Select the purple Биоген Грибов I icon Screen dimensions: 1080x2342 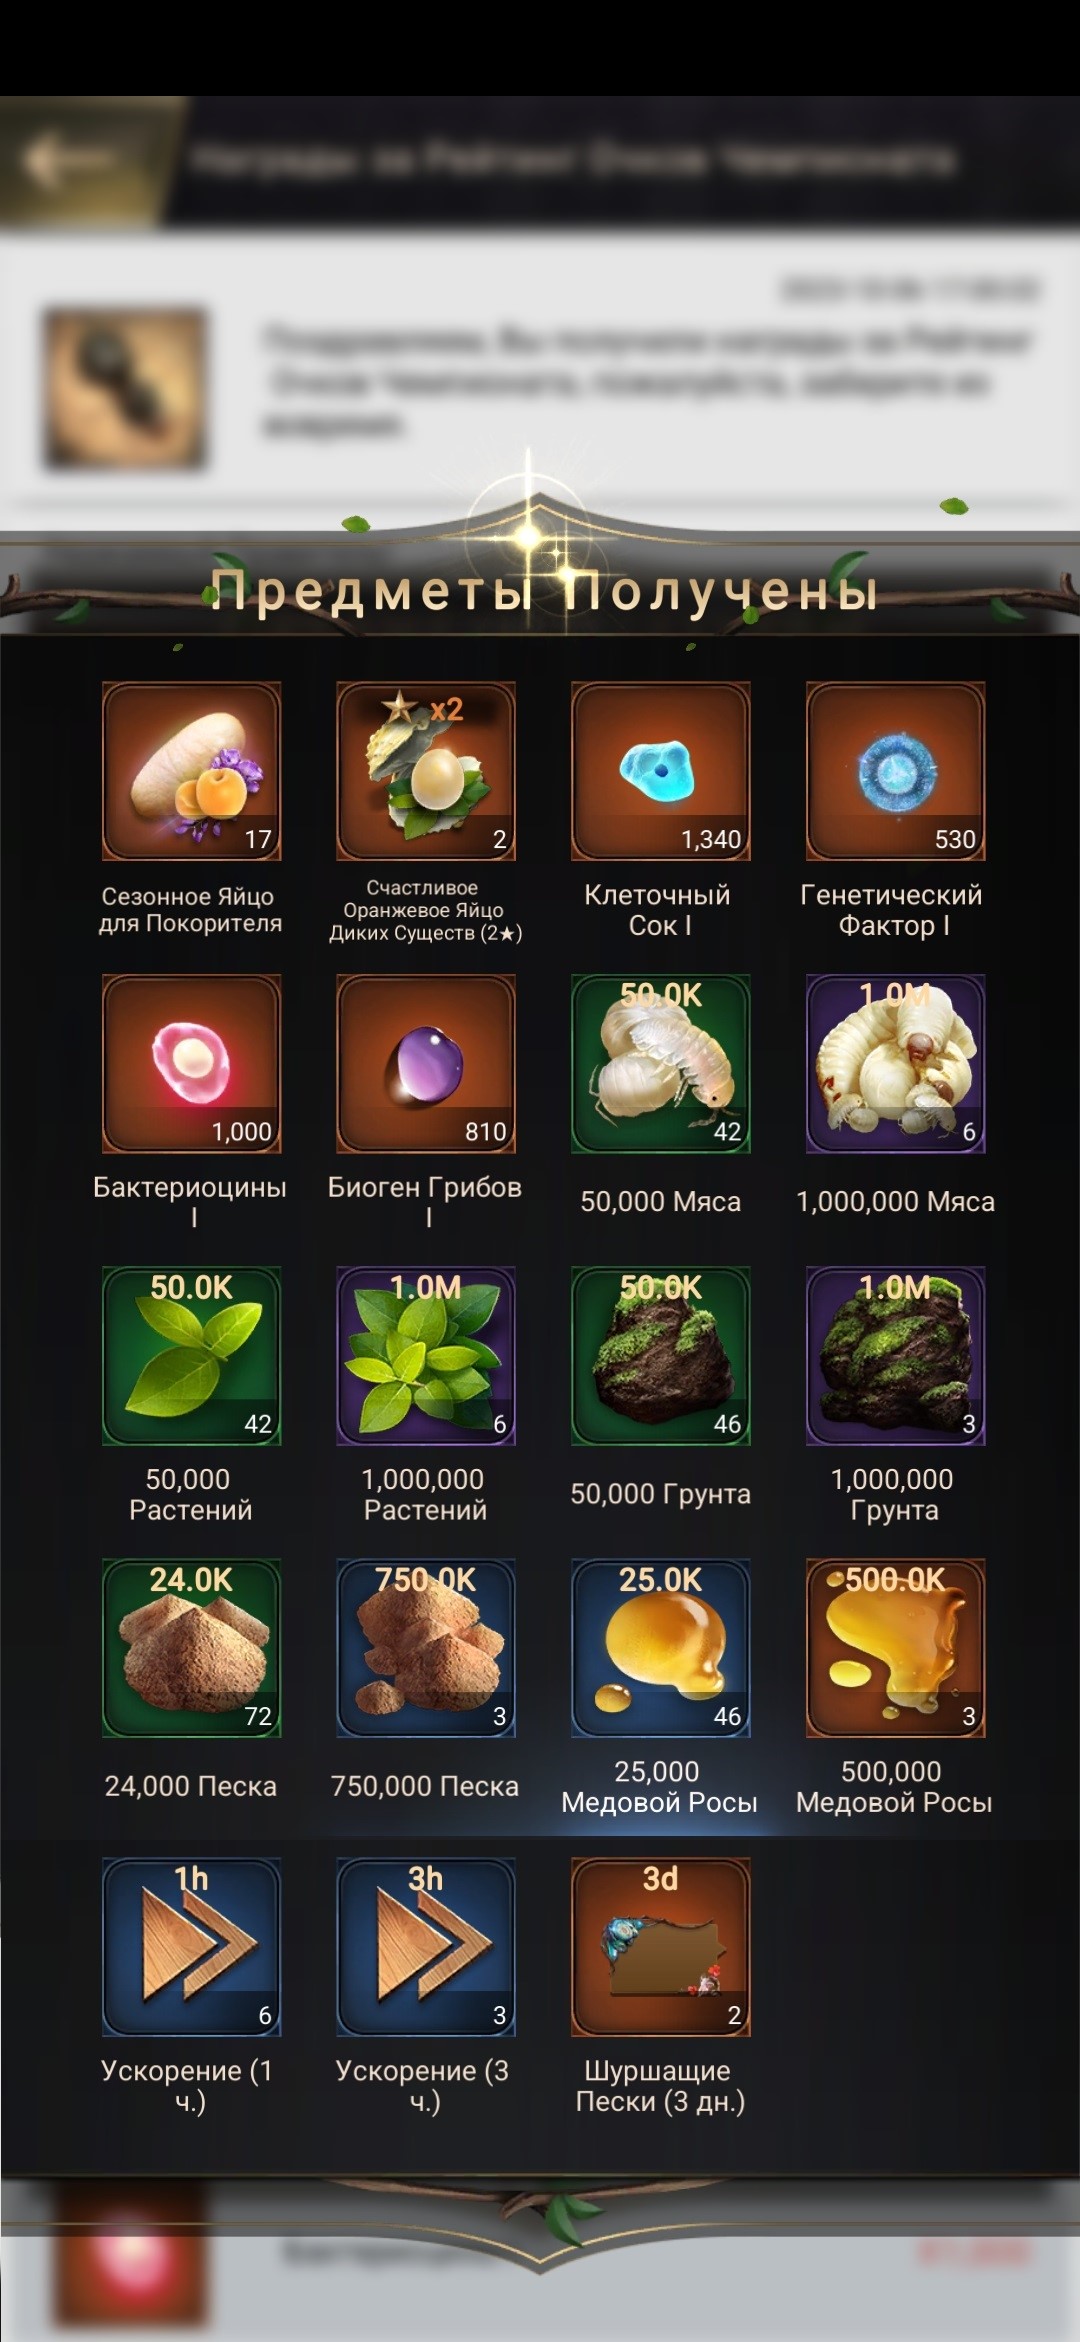point(426,1063)
